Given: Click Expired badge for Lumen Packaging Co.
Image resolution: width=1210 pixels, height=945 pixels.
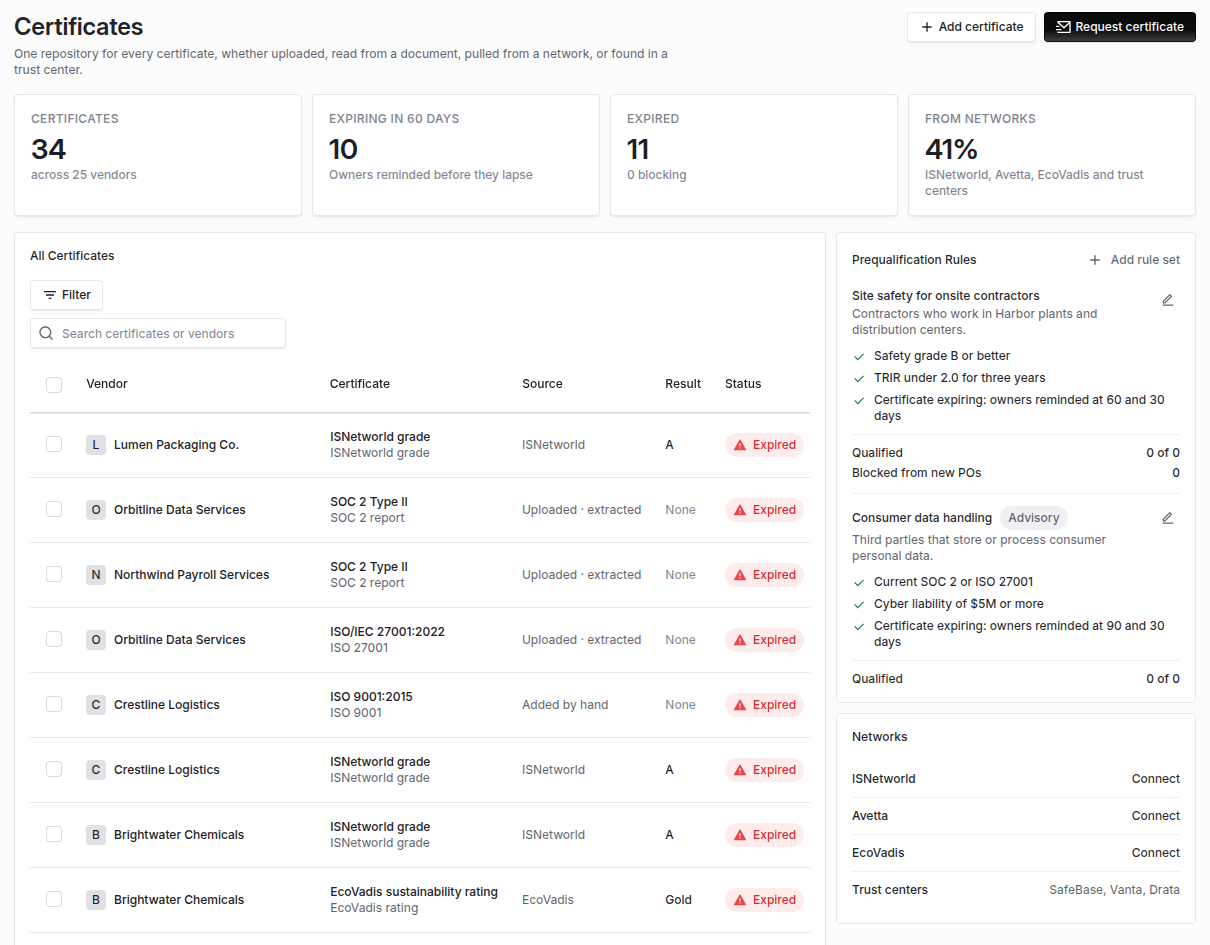Looking at the screenshot, I should (x=764, y=445).
